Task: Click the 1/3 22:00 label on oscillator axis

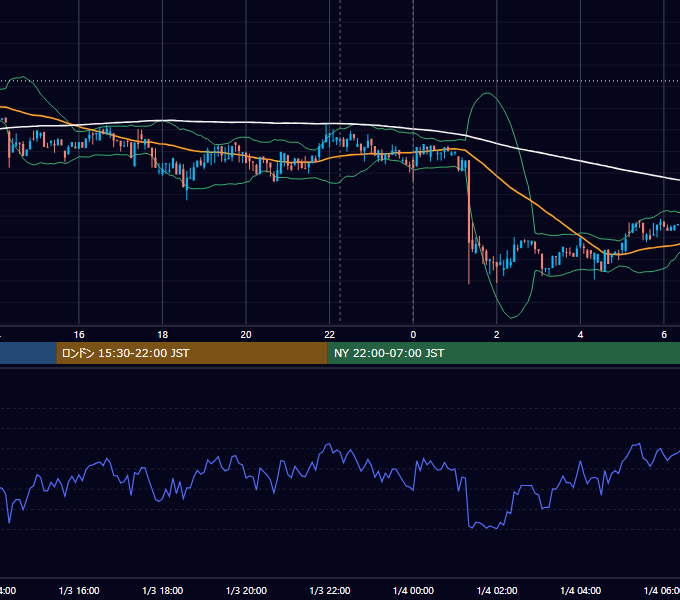Action: 330,590
